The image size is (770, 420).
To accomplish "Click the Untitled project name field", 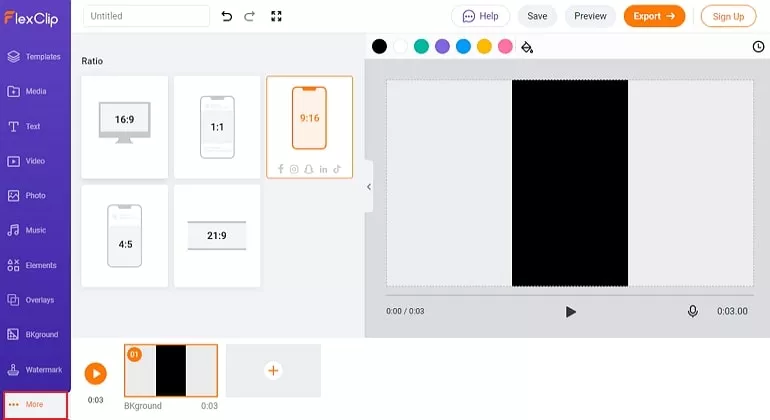I will 146,16.
